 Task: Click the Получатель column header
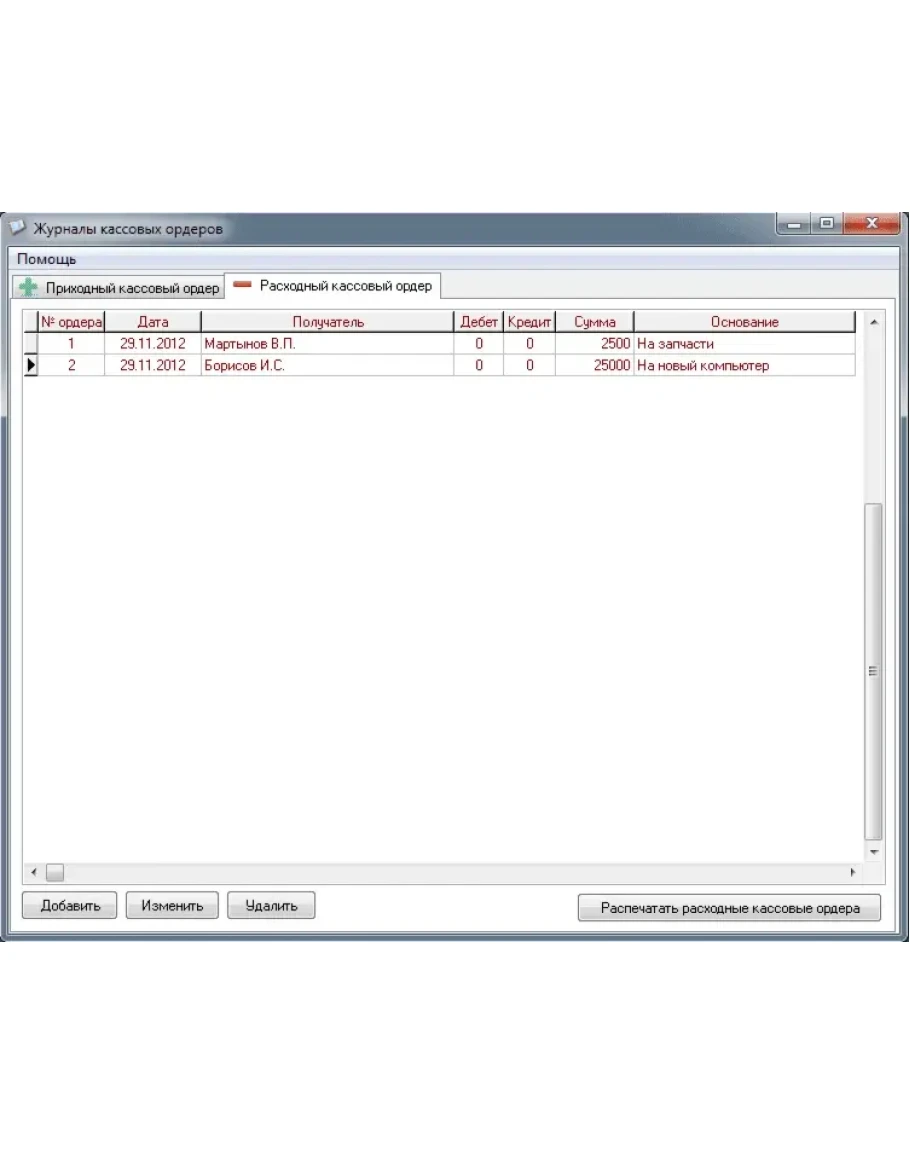[x=328, y=322]
